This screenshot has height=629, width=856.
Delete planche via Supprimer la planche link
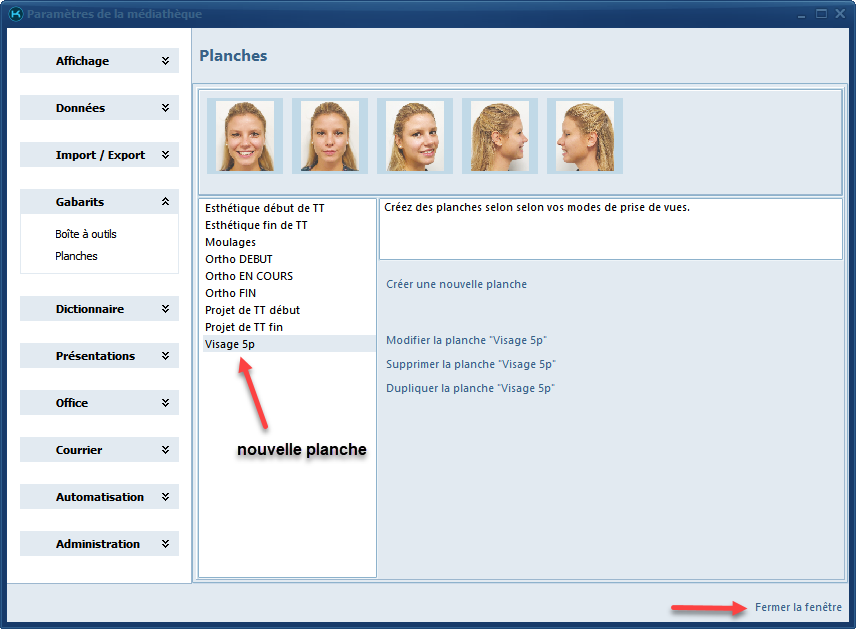coord(470,364)
